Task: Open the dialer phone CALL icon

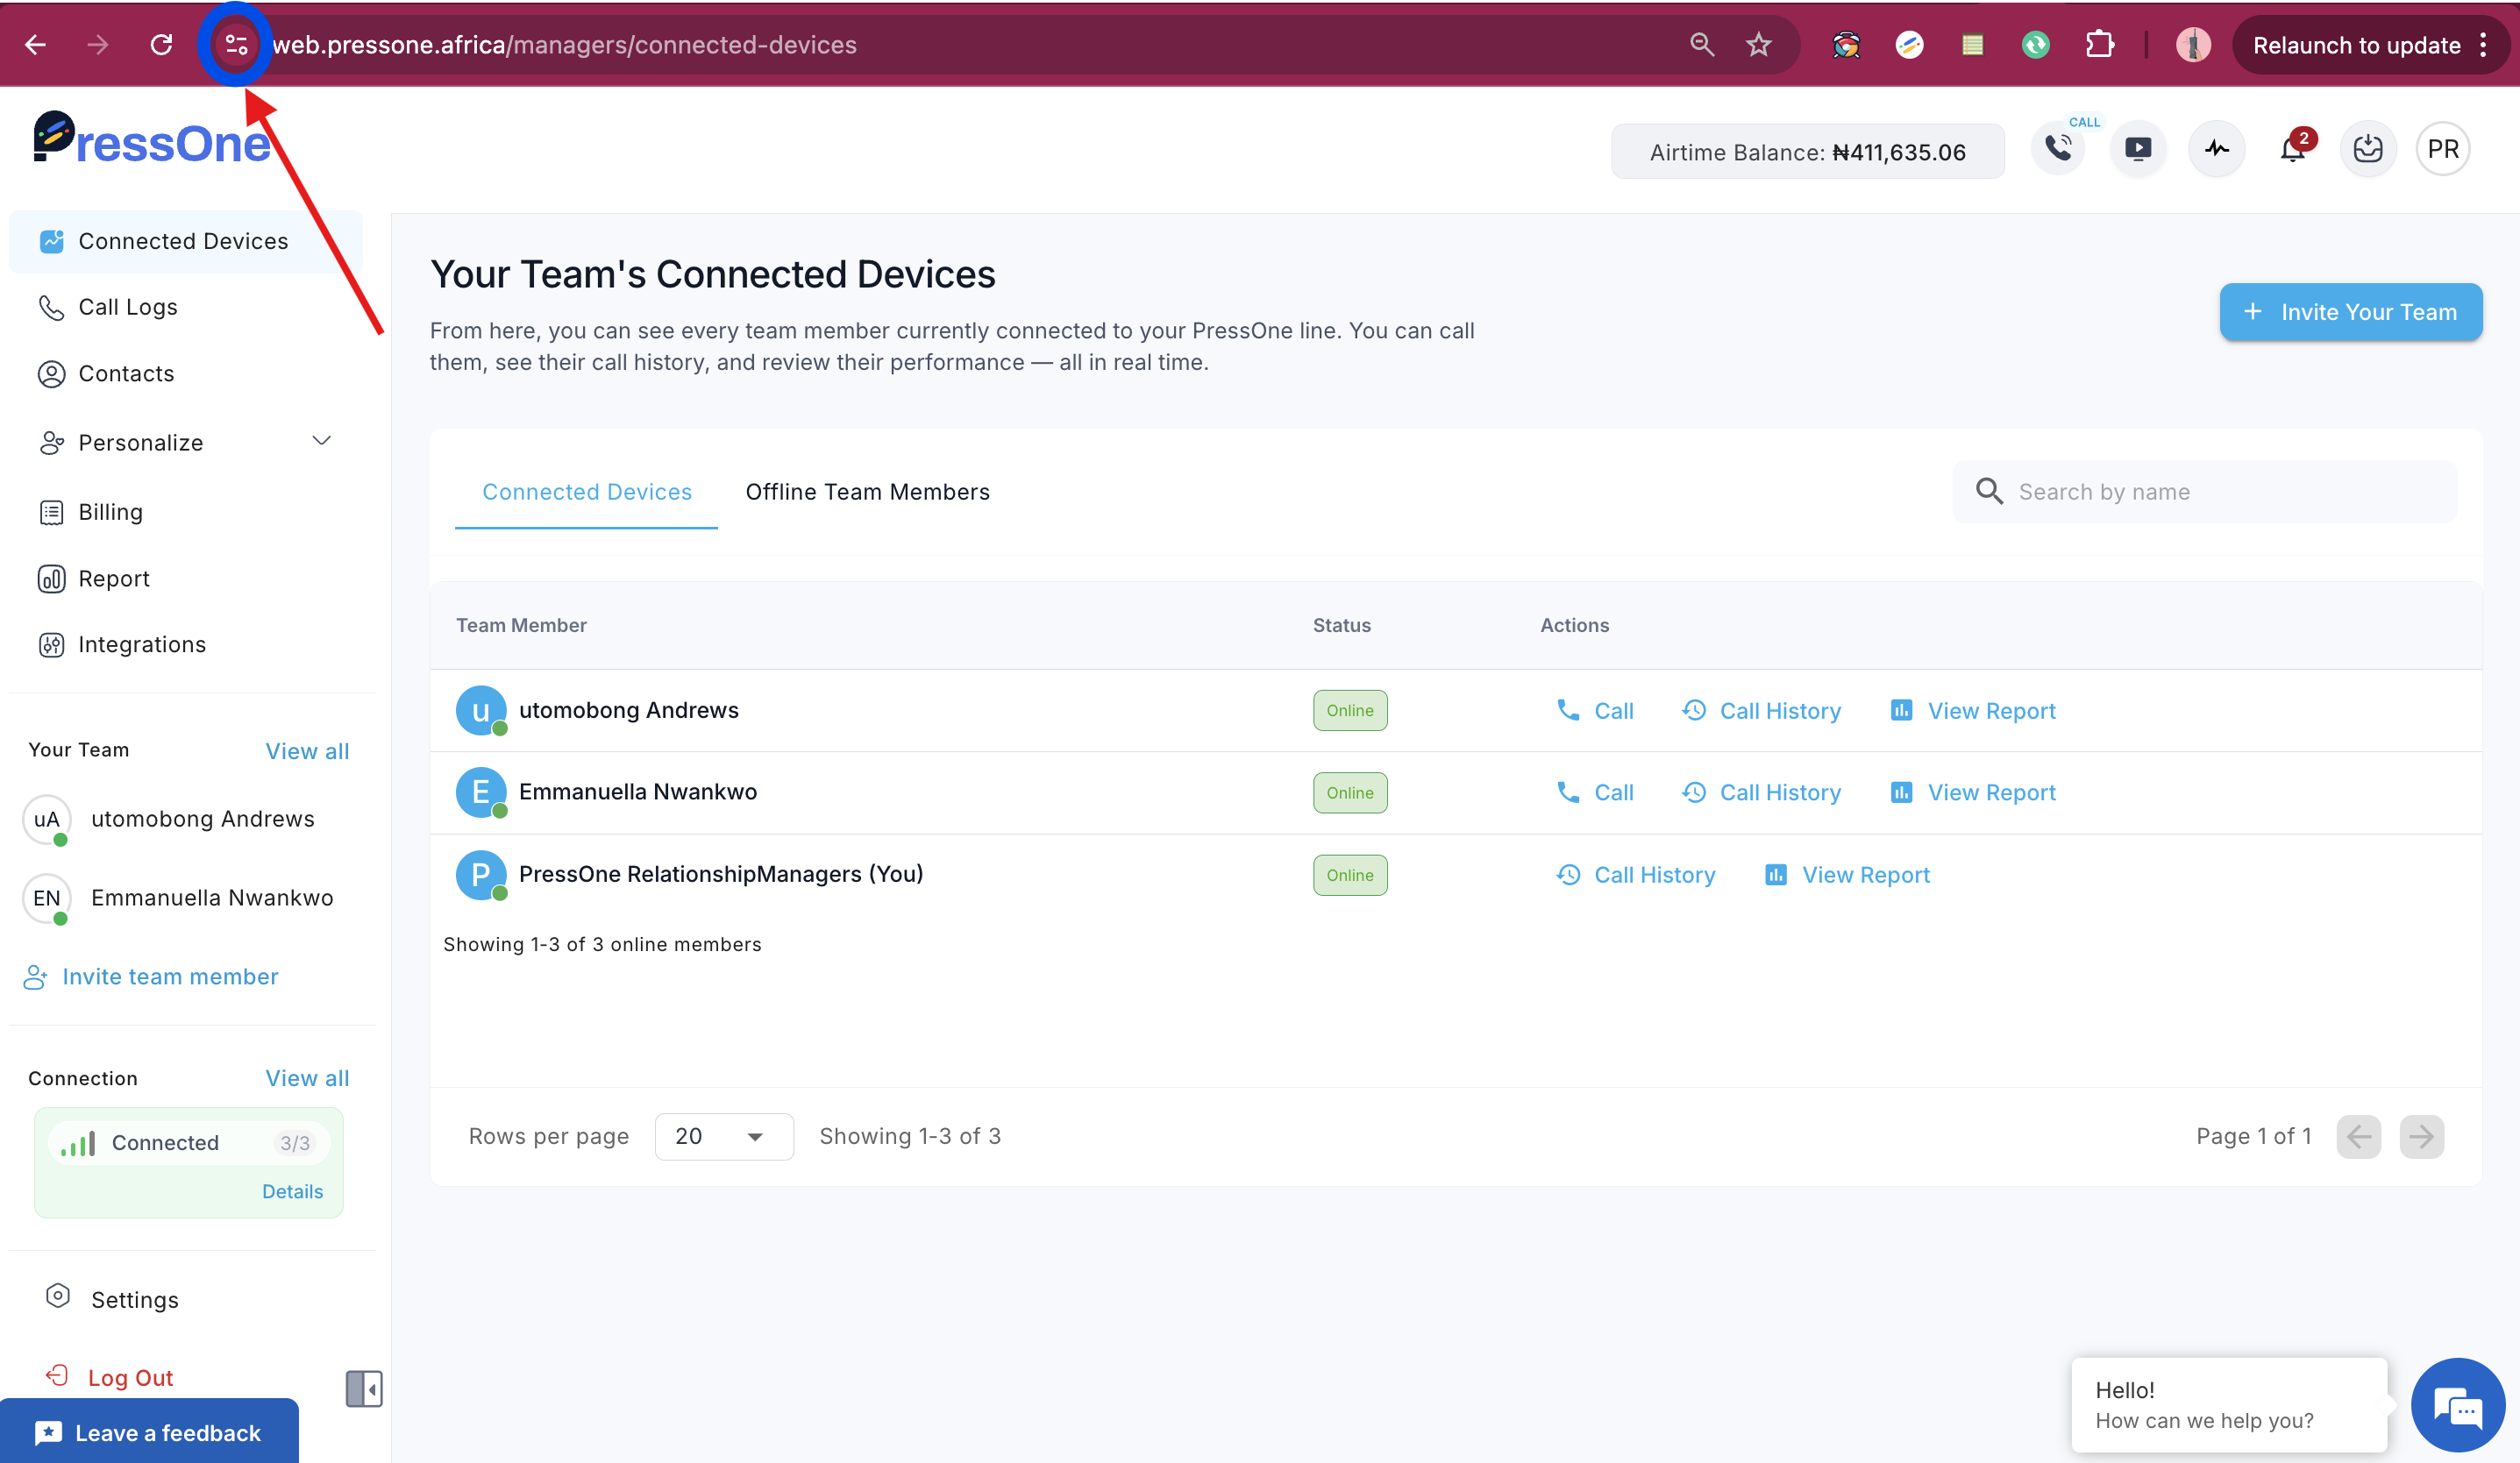Action: [2058, 150]
